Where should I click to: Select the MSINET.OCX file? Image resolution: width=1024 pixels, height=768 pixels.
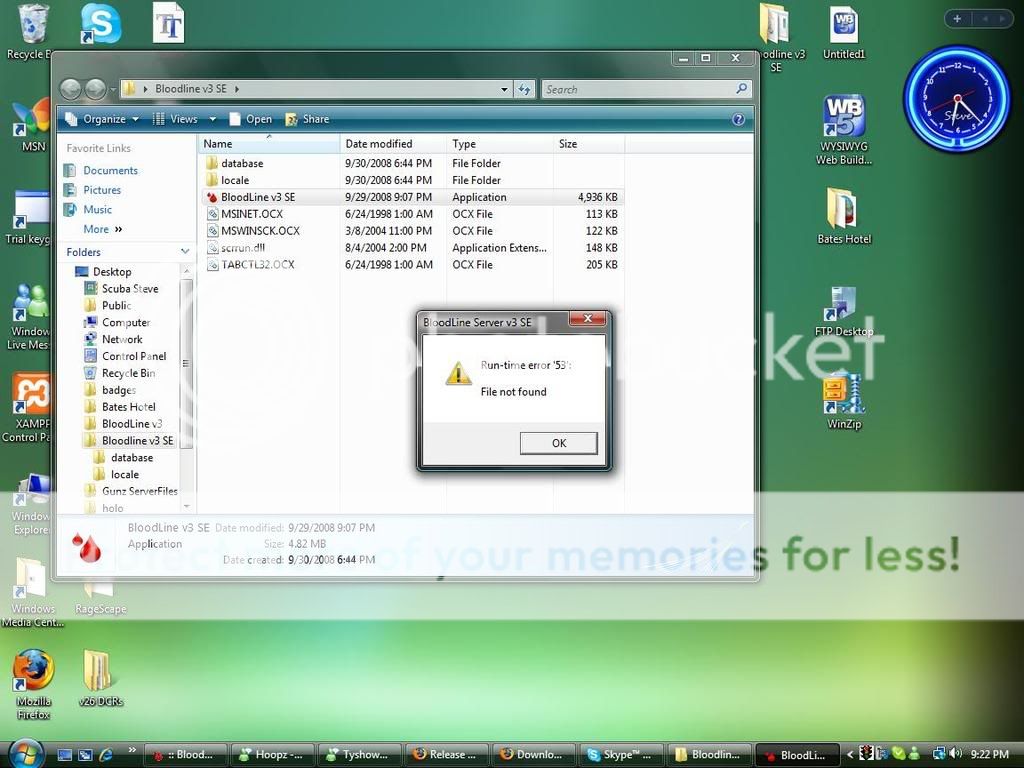411,214
